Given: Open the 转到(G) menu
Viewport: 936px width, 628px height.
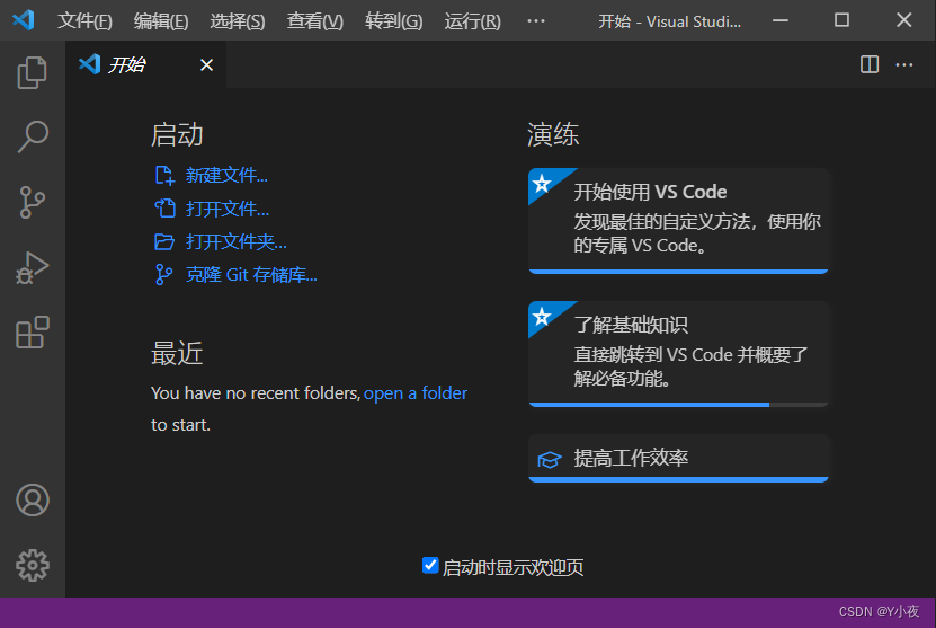Looking at the screenshot, I should coord(393,21).
